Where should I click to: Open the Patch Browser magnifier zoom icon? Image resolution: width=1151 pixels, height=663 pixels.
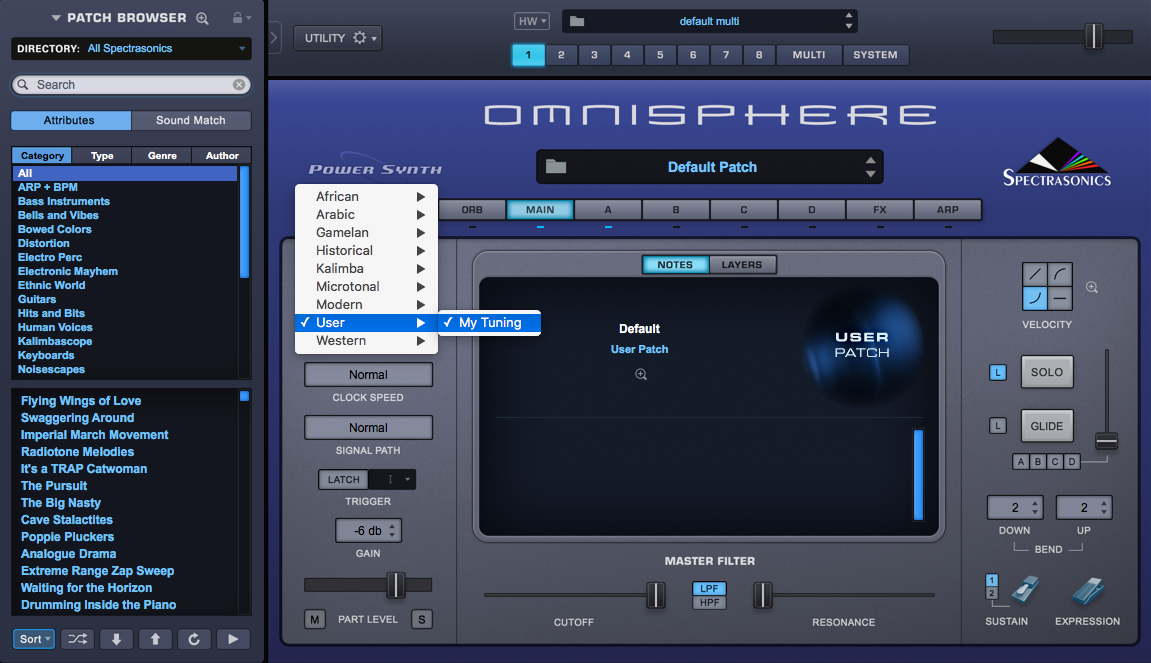(x=203, y=18)
